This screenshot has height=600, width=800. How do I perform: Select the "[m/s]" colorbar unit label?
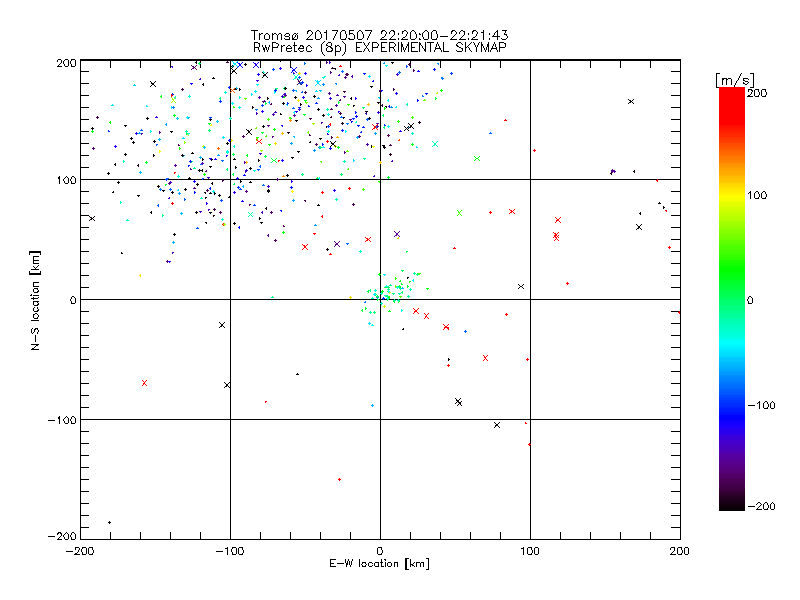[x=734, y=80]
